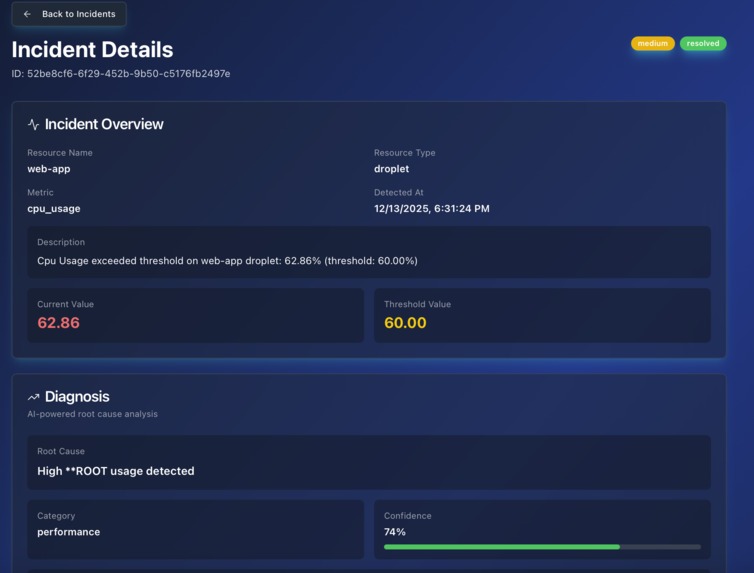Click the description text about Cpu Usage exceeded threshold
Screen dimensions: 754x573
[x=227, y=261]
